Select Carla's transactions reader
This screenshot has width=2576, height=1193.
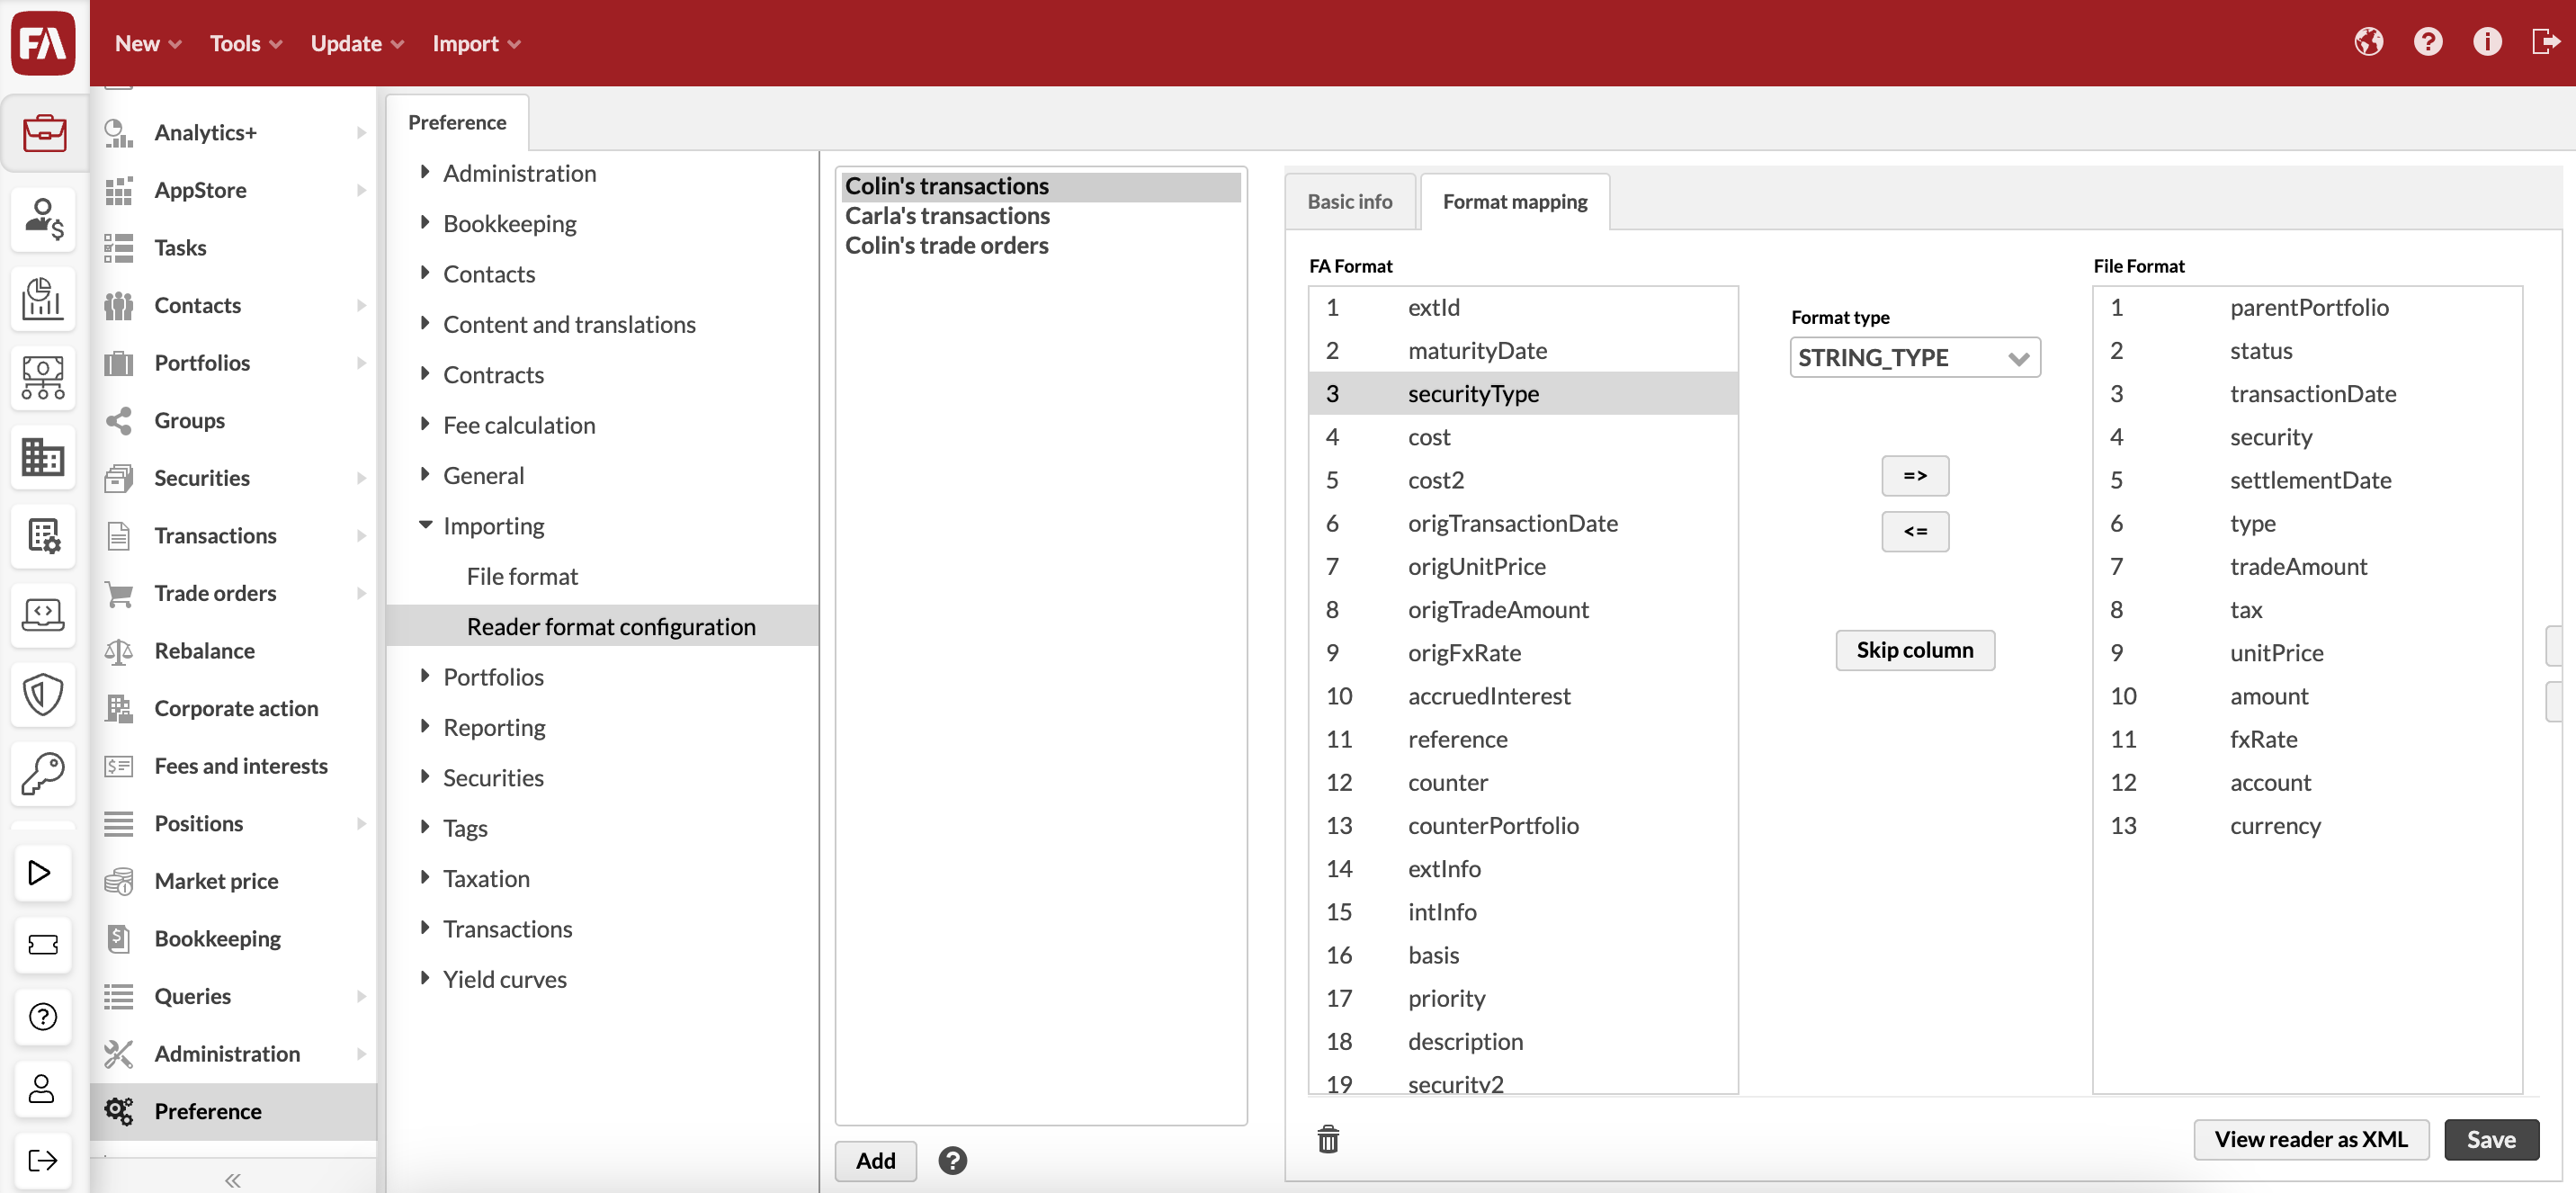[x=1039, y=216]
